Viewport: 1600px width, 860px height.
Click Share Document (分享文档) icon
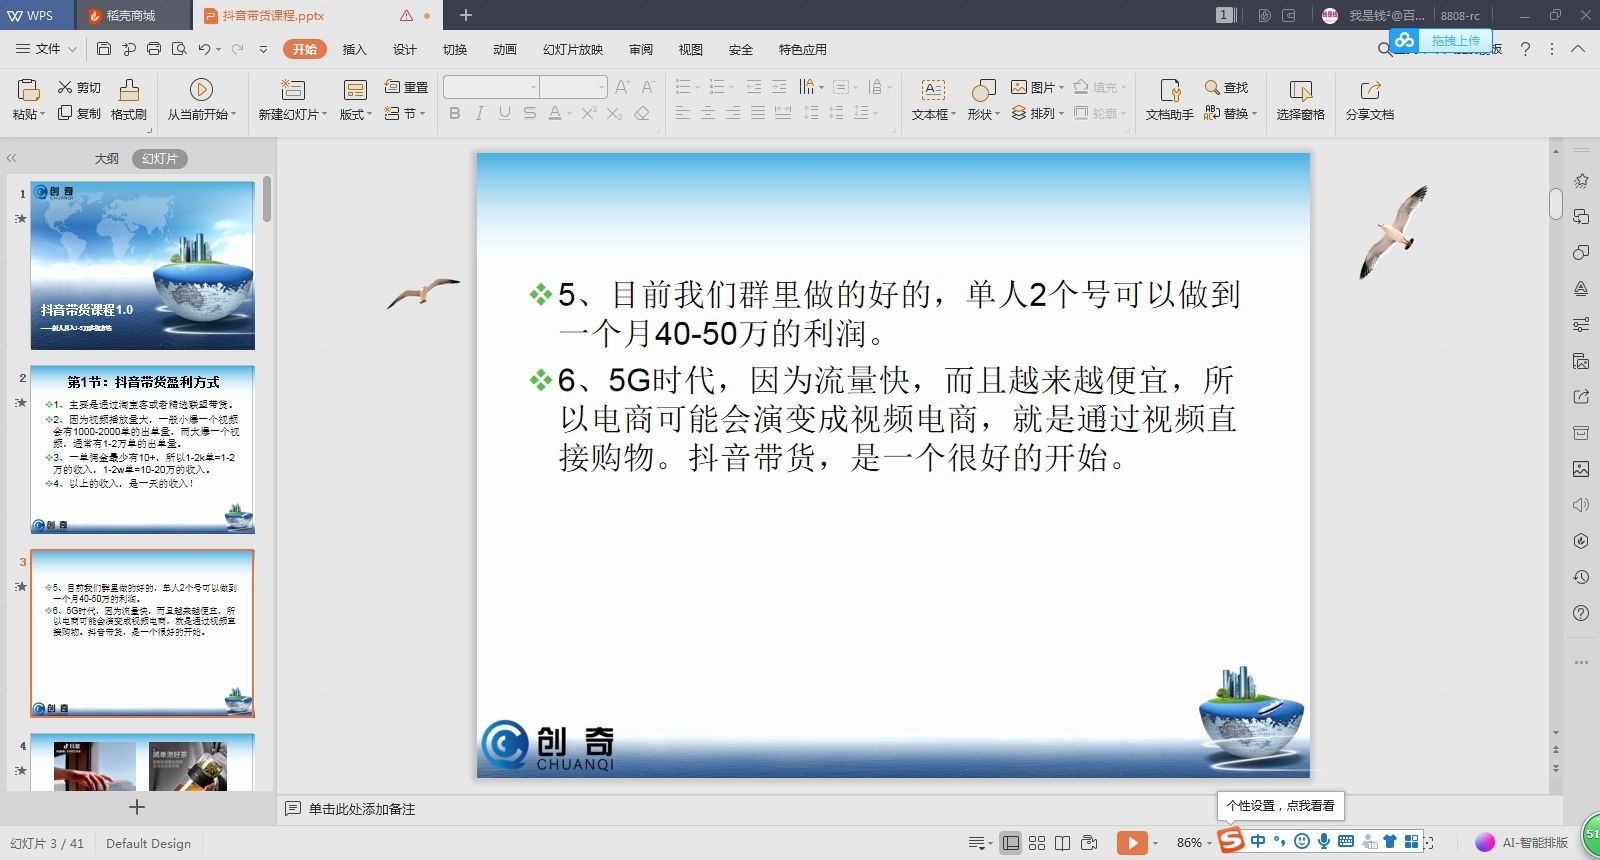pyautogui.click(x=1370, y=90)
